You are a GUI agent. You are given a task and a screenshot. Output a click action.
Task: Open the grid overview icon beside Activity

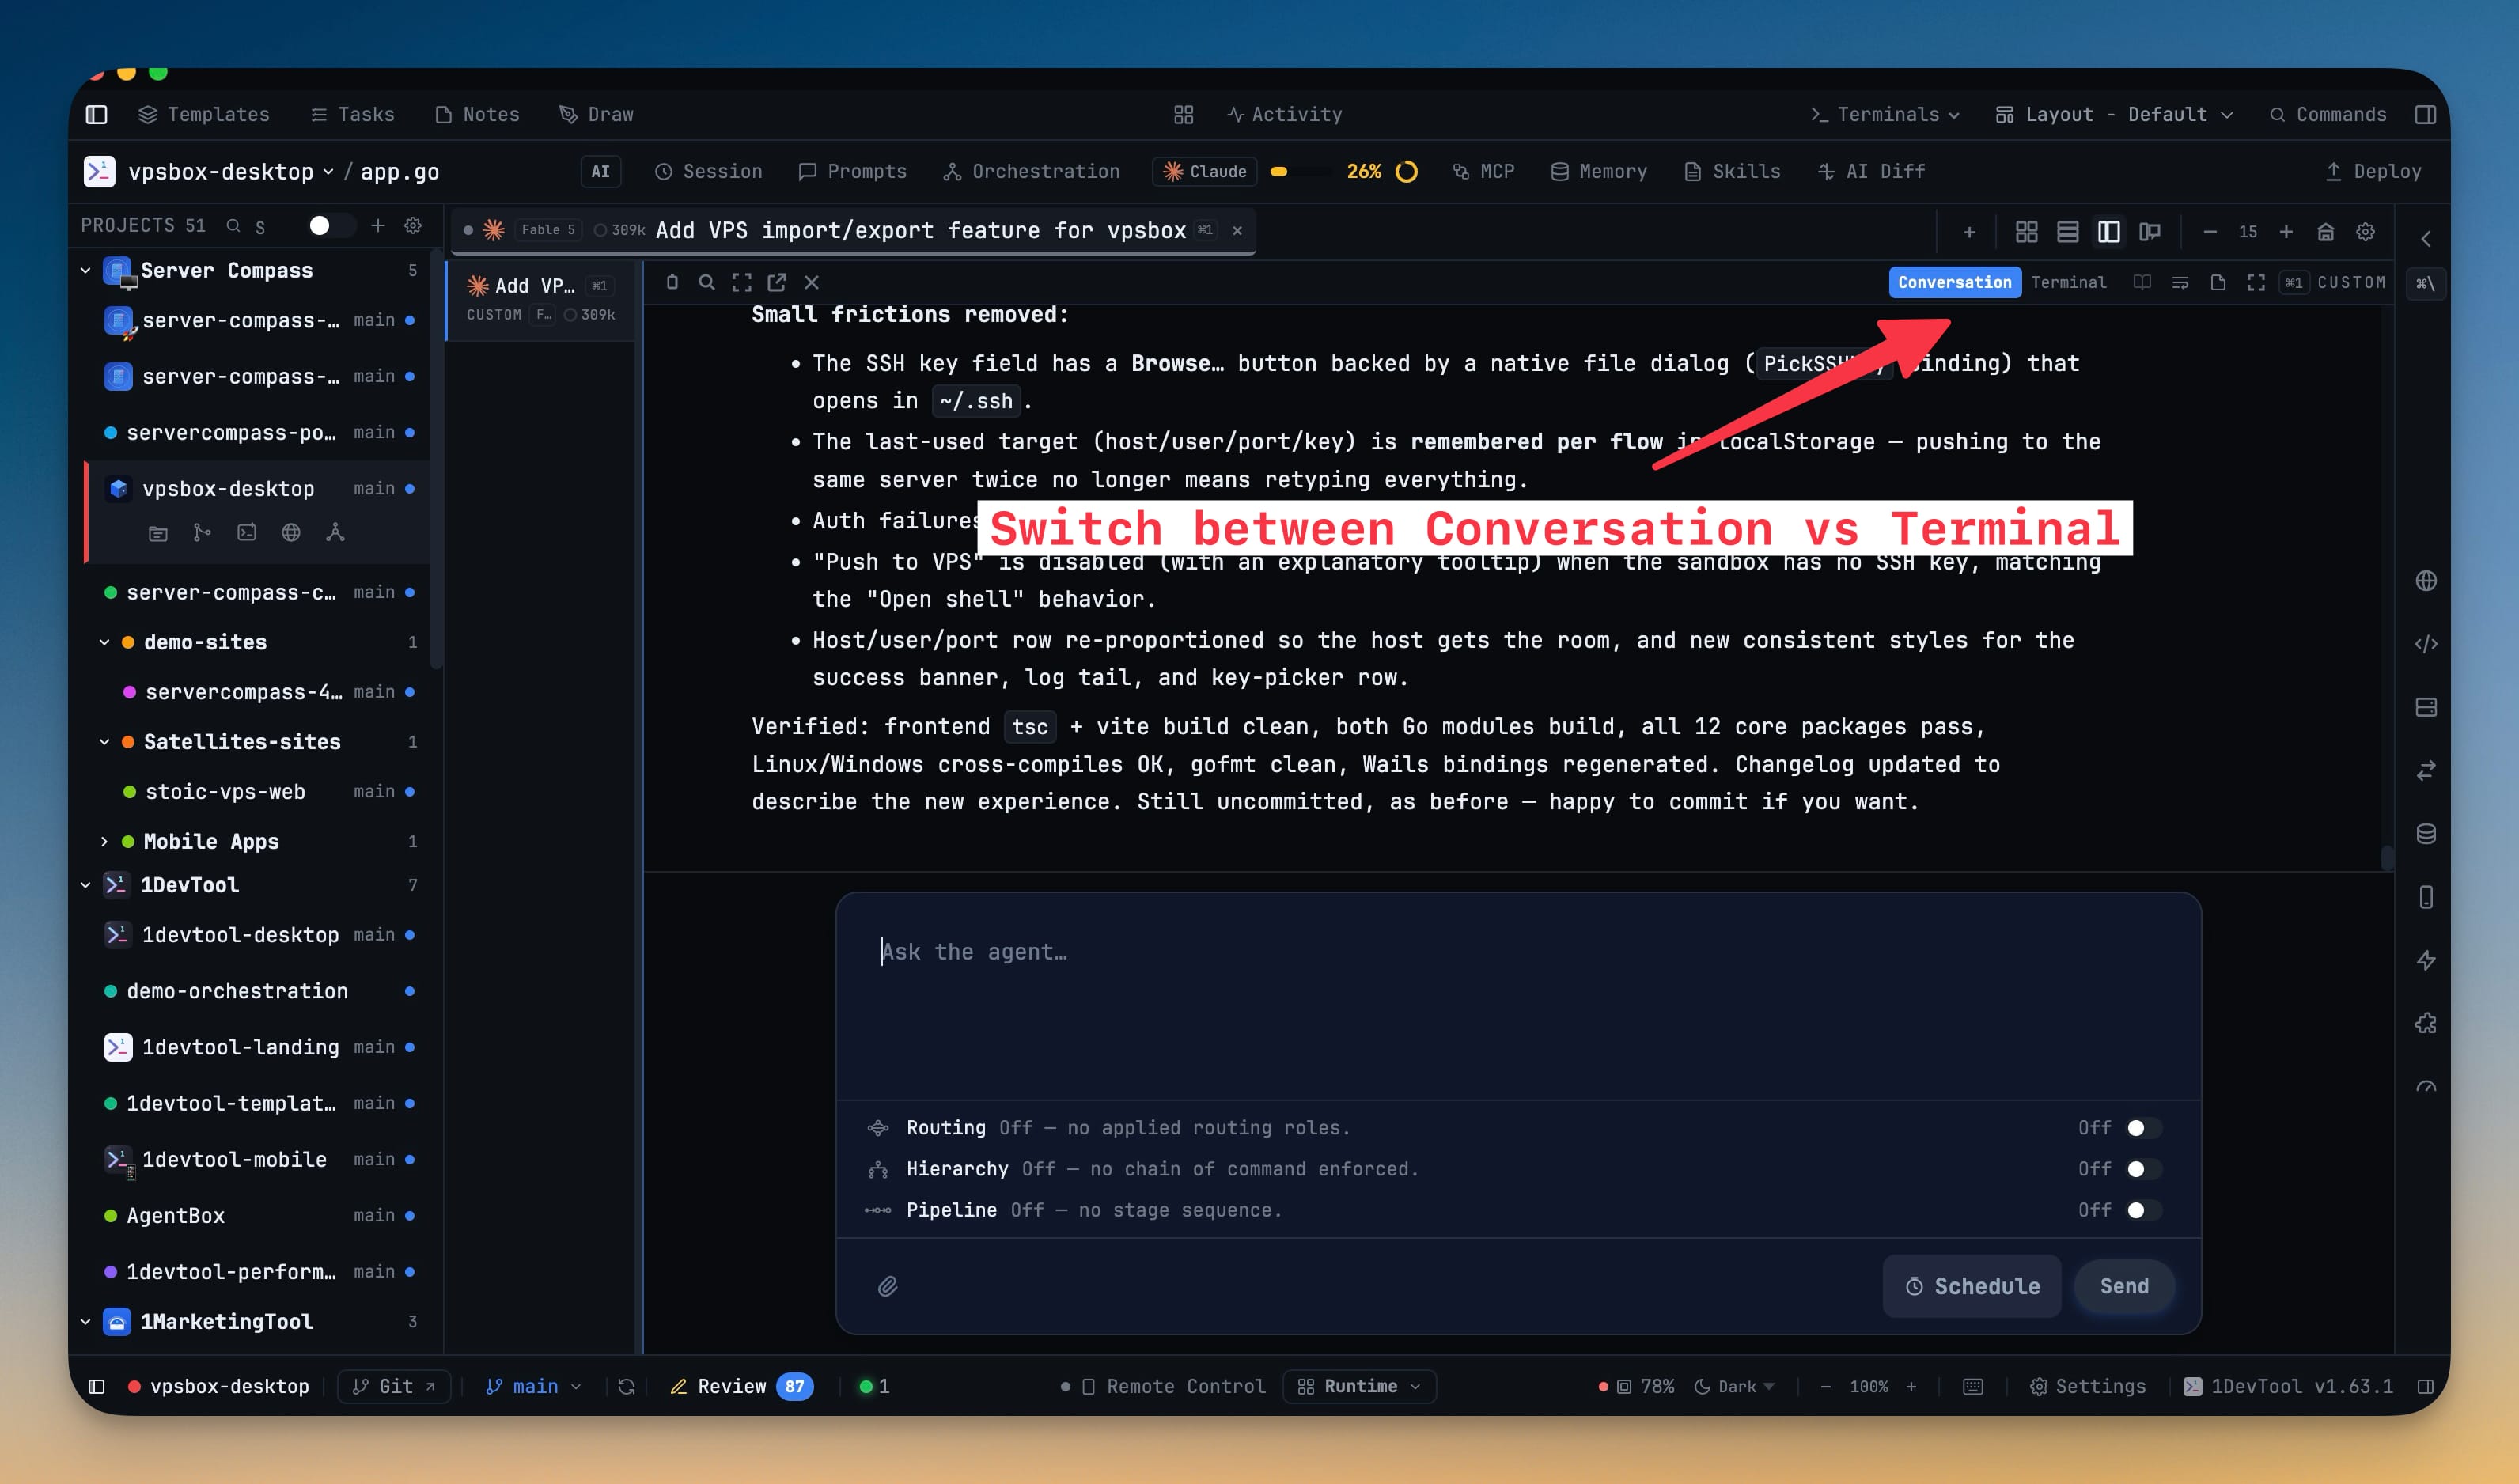coord(1183,114)
